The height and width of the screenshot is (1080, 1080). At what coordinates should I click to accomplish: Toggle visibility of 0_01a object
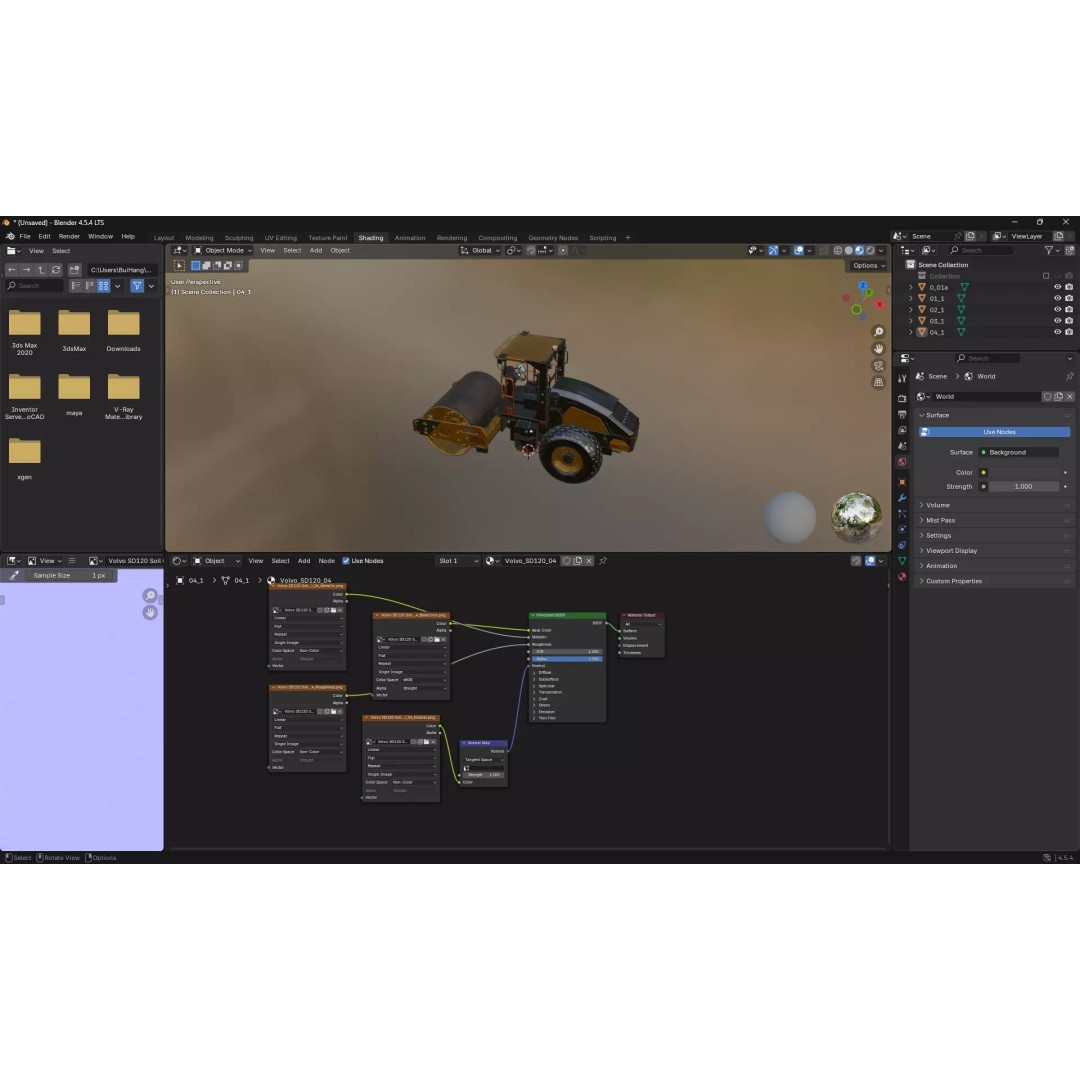coord(1057,287)
